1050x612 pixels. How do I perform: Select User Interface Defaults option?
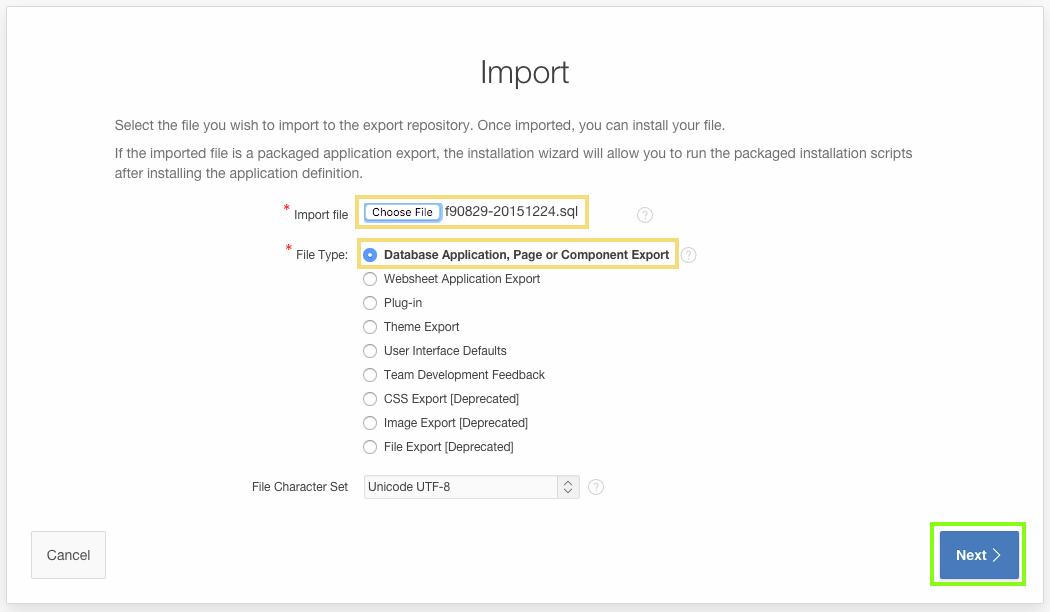pyautogui.click(x=370, y=351)
